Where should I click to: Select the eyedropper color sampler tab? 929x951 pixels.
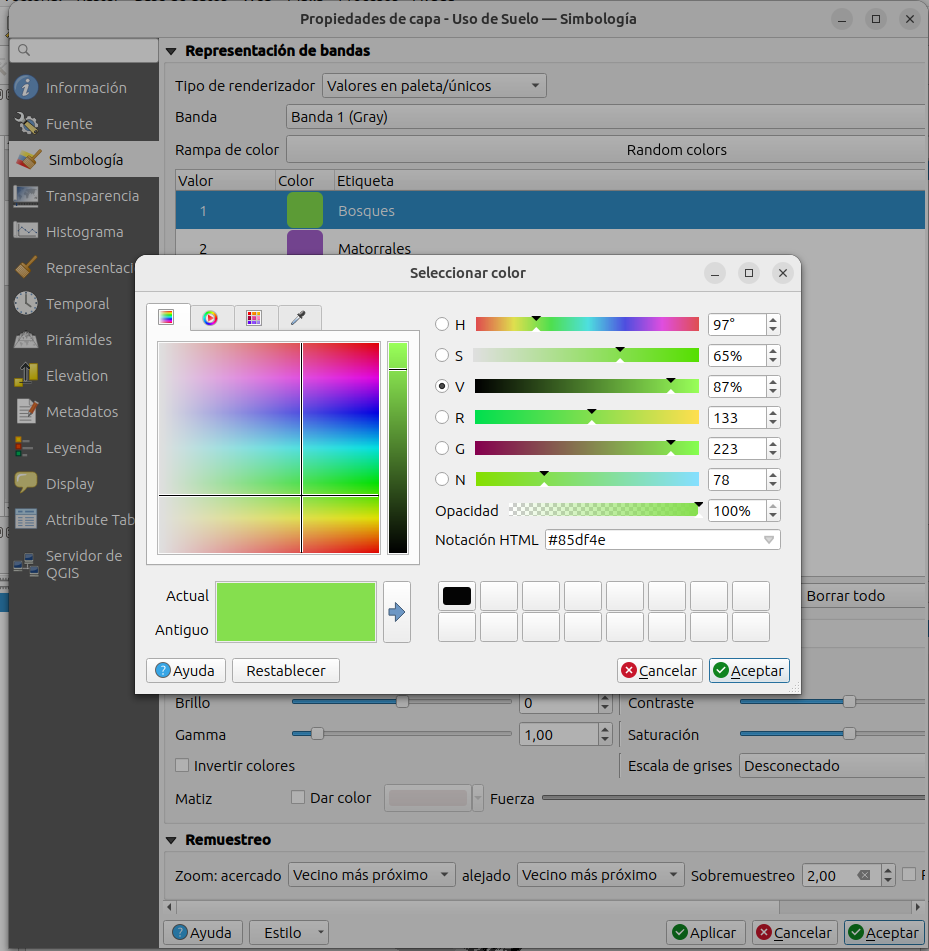point(298,318)
